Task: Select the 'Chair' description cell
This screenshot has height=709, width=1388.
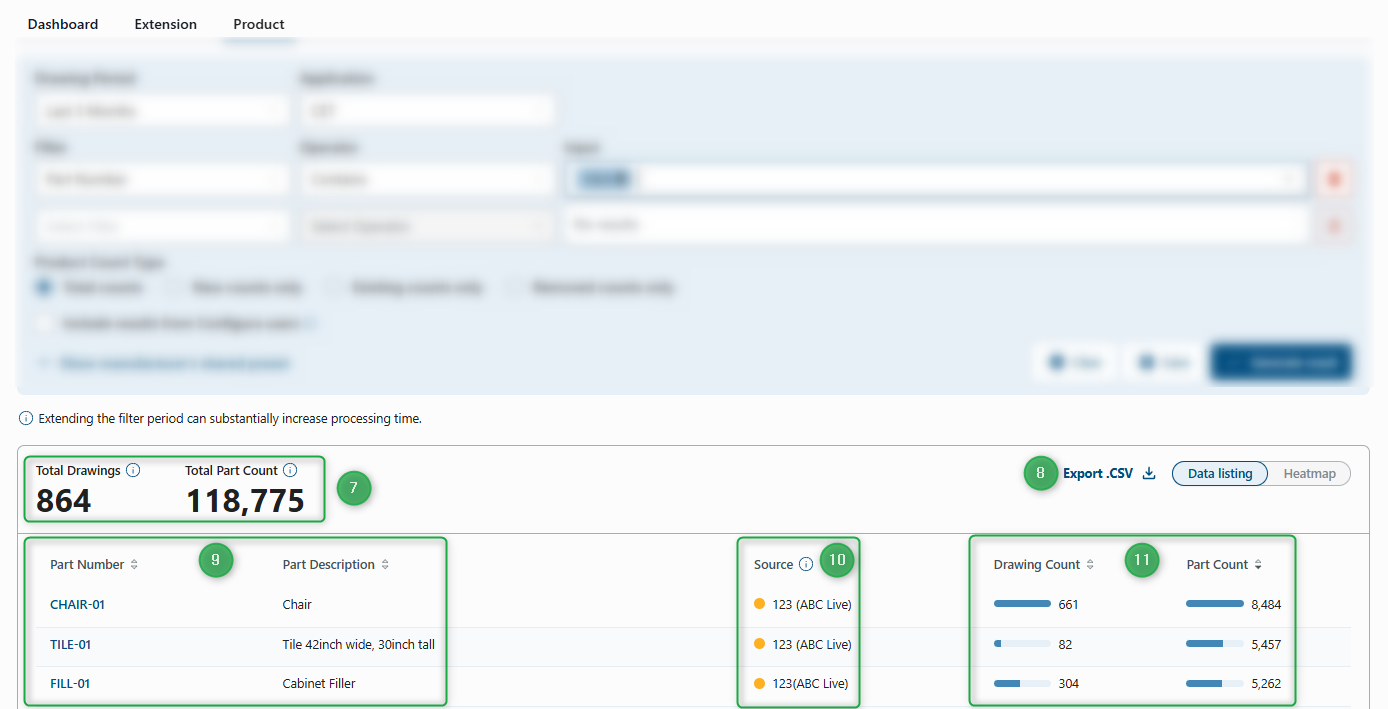Action: pos(297,604)
